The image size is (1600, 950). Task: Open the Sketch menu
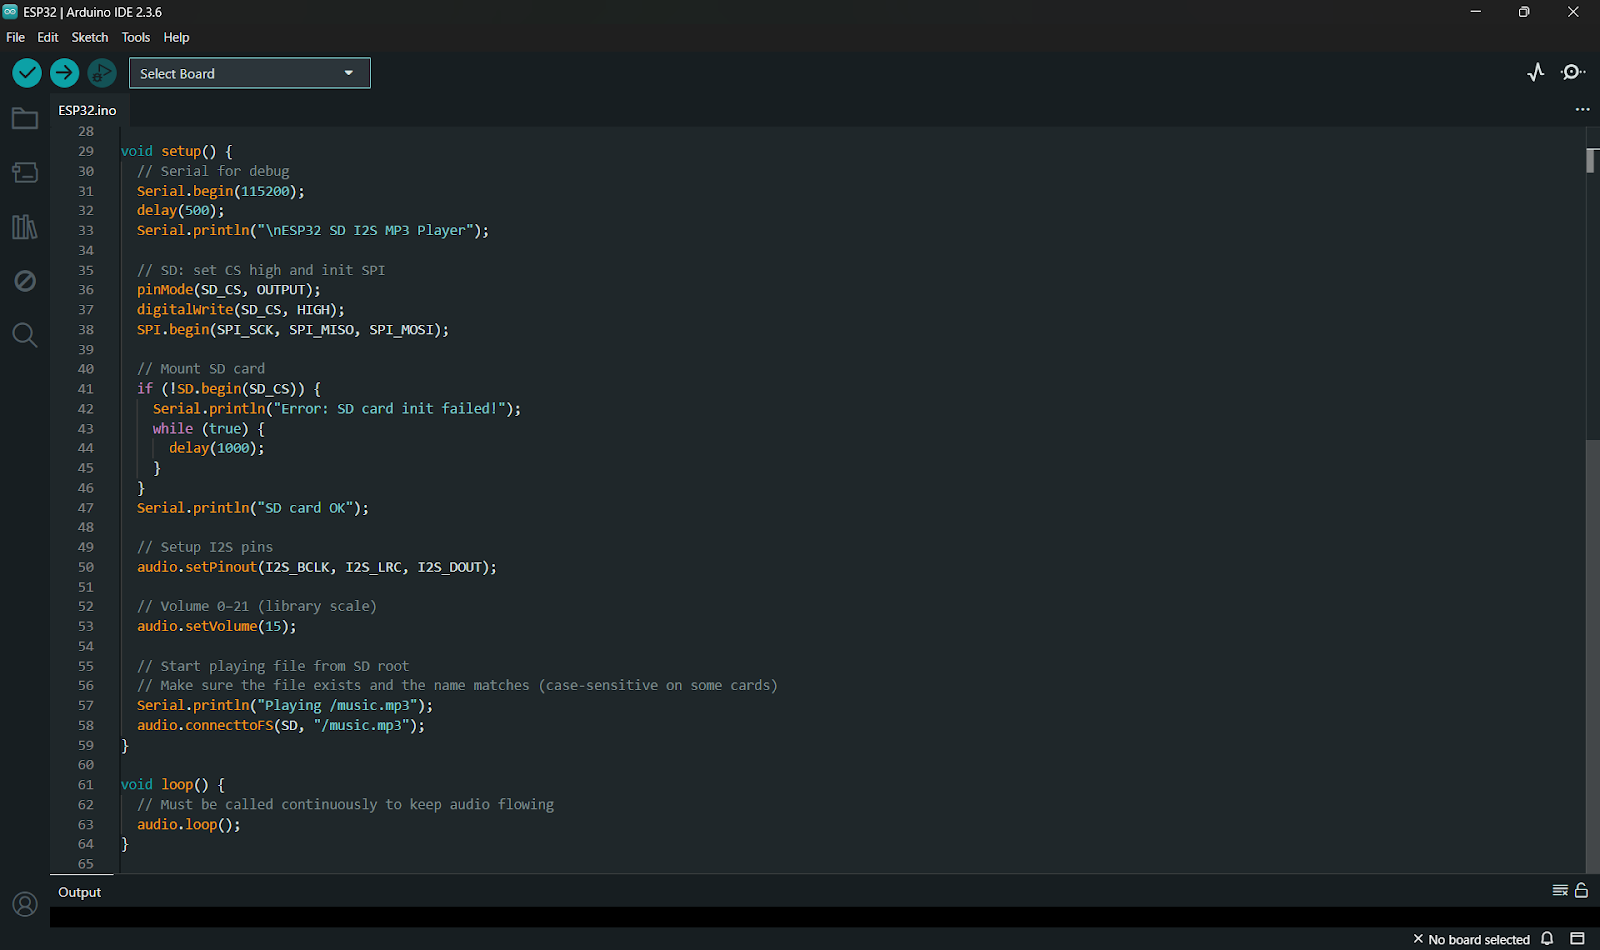(x=89, y=37)
